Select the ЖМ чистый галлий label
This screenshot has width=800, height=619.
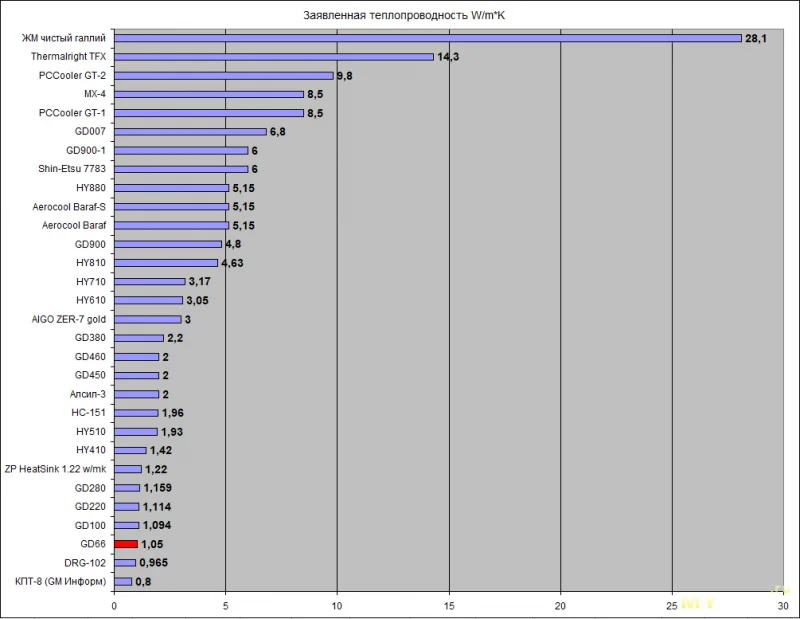(x=64, y=38)
